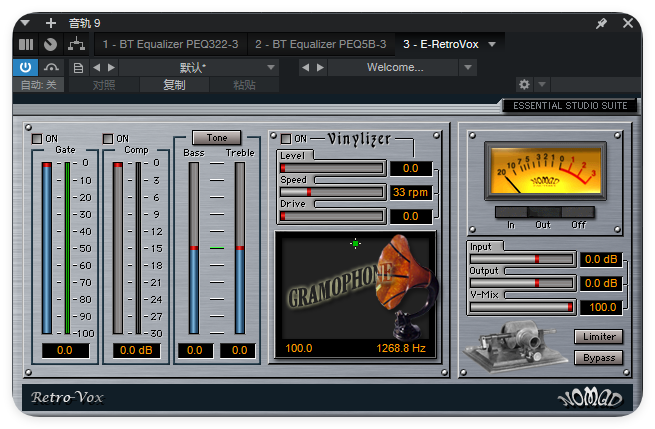Toggle the plugin power activate button

(25, 67)
